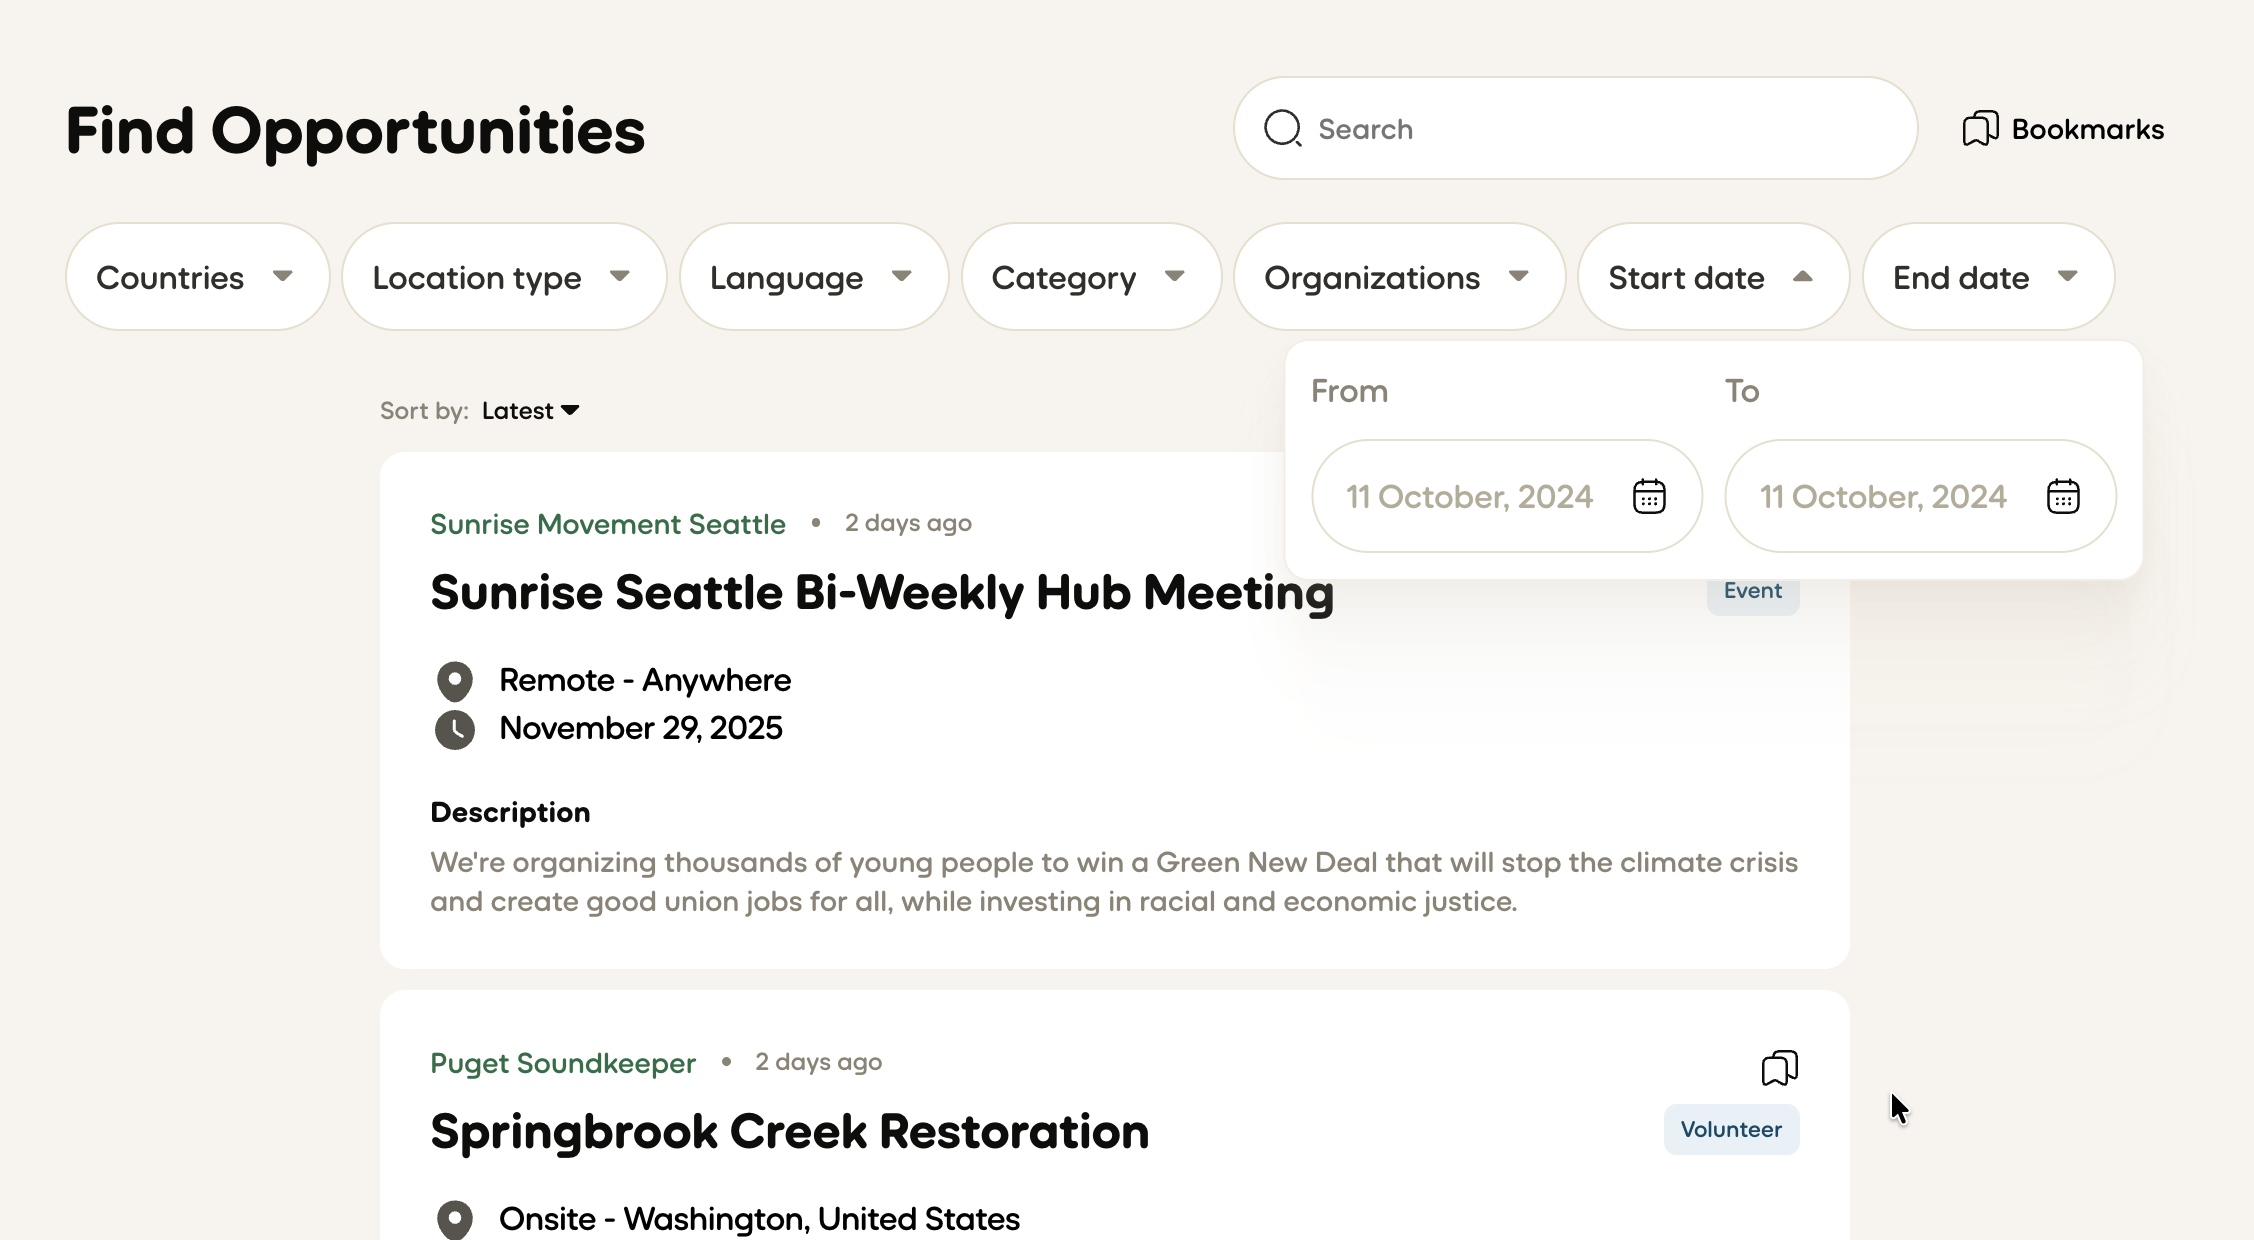Open the Location type filter
Image resolution: width=2254 pixels, height=1240 pixels.
pyautogui.click(x=503, y=277)
